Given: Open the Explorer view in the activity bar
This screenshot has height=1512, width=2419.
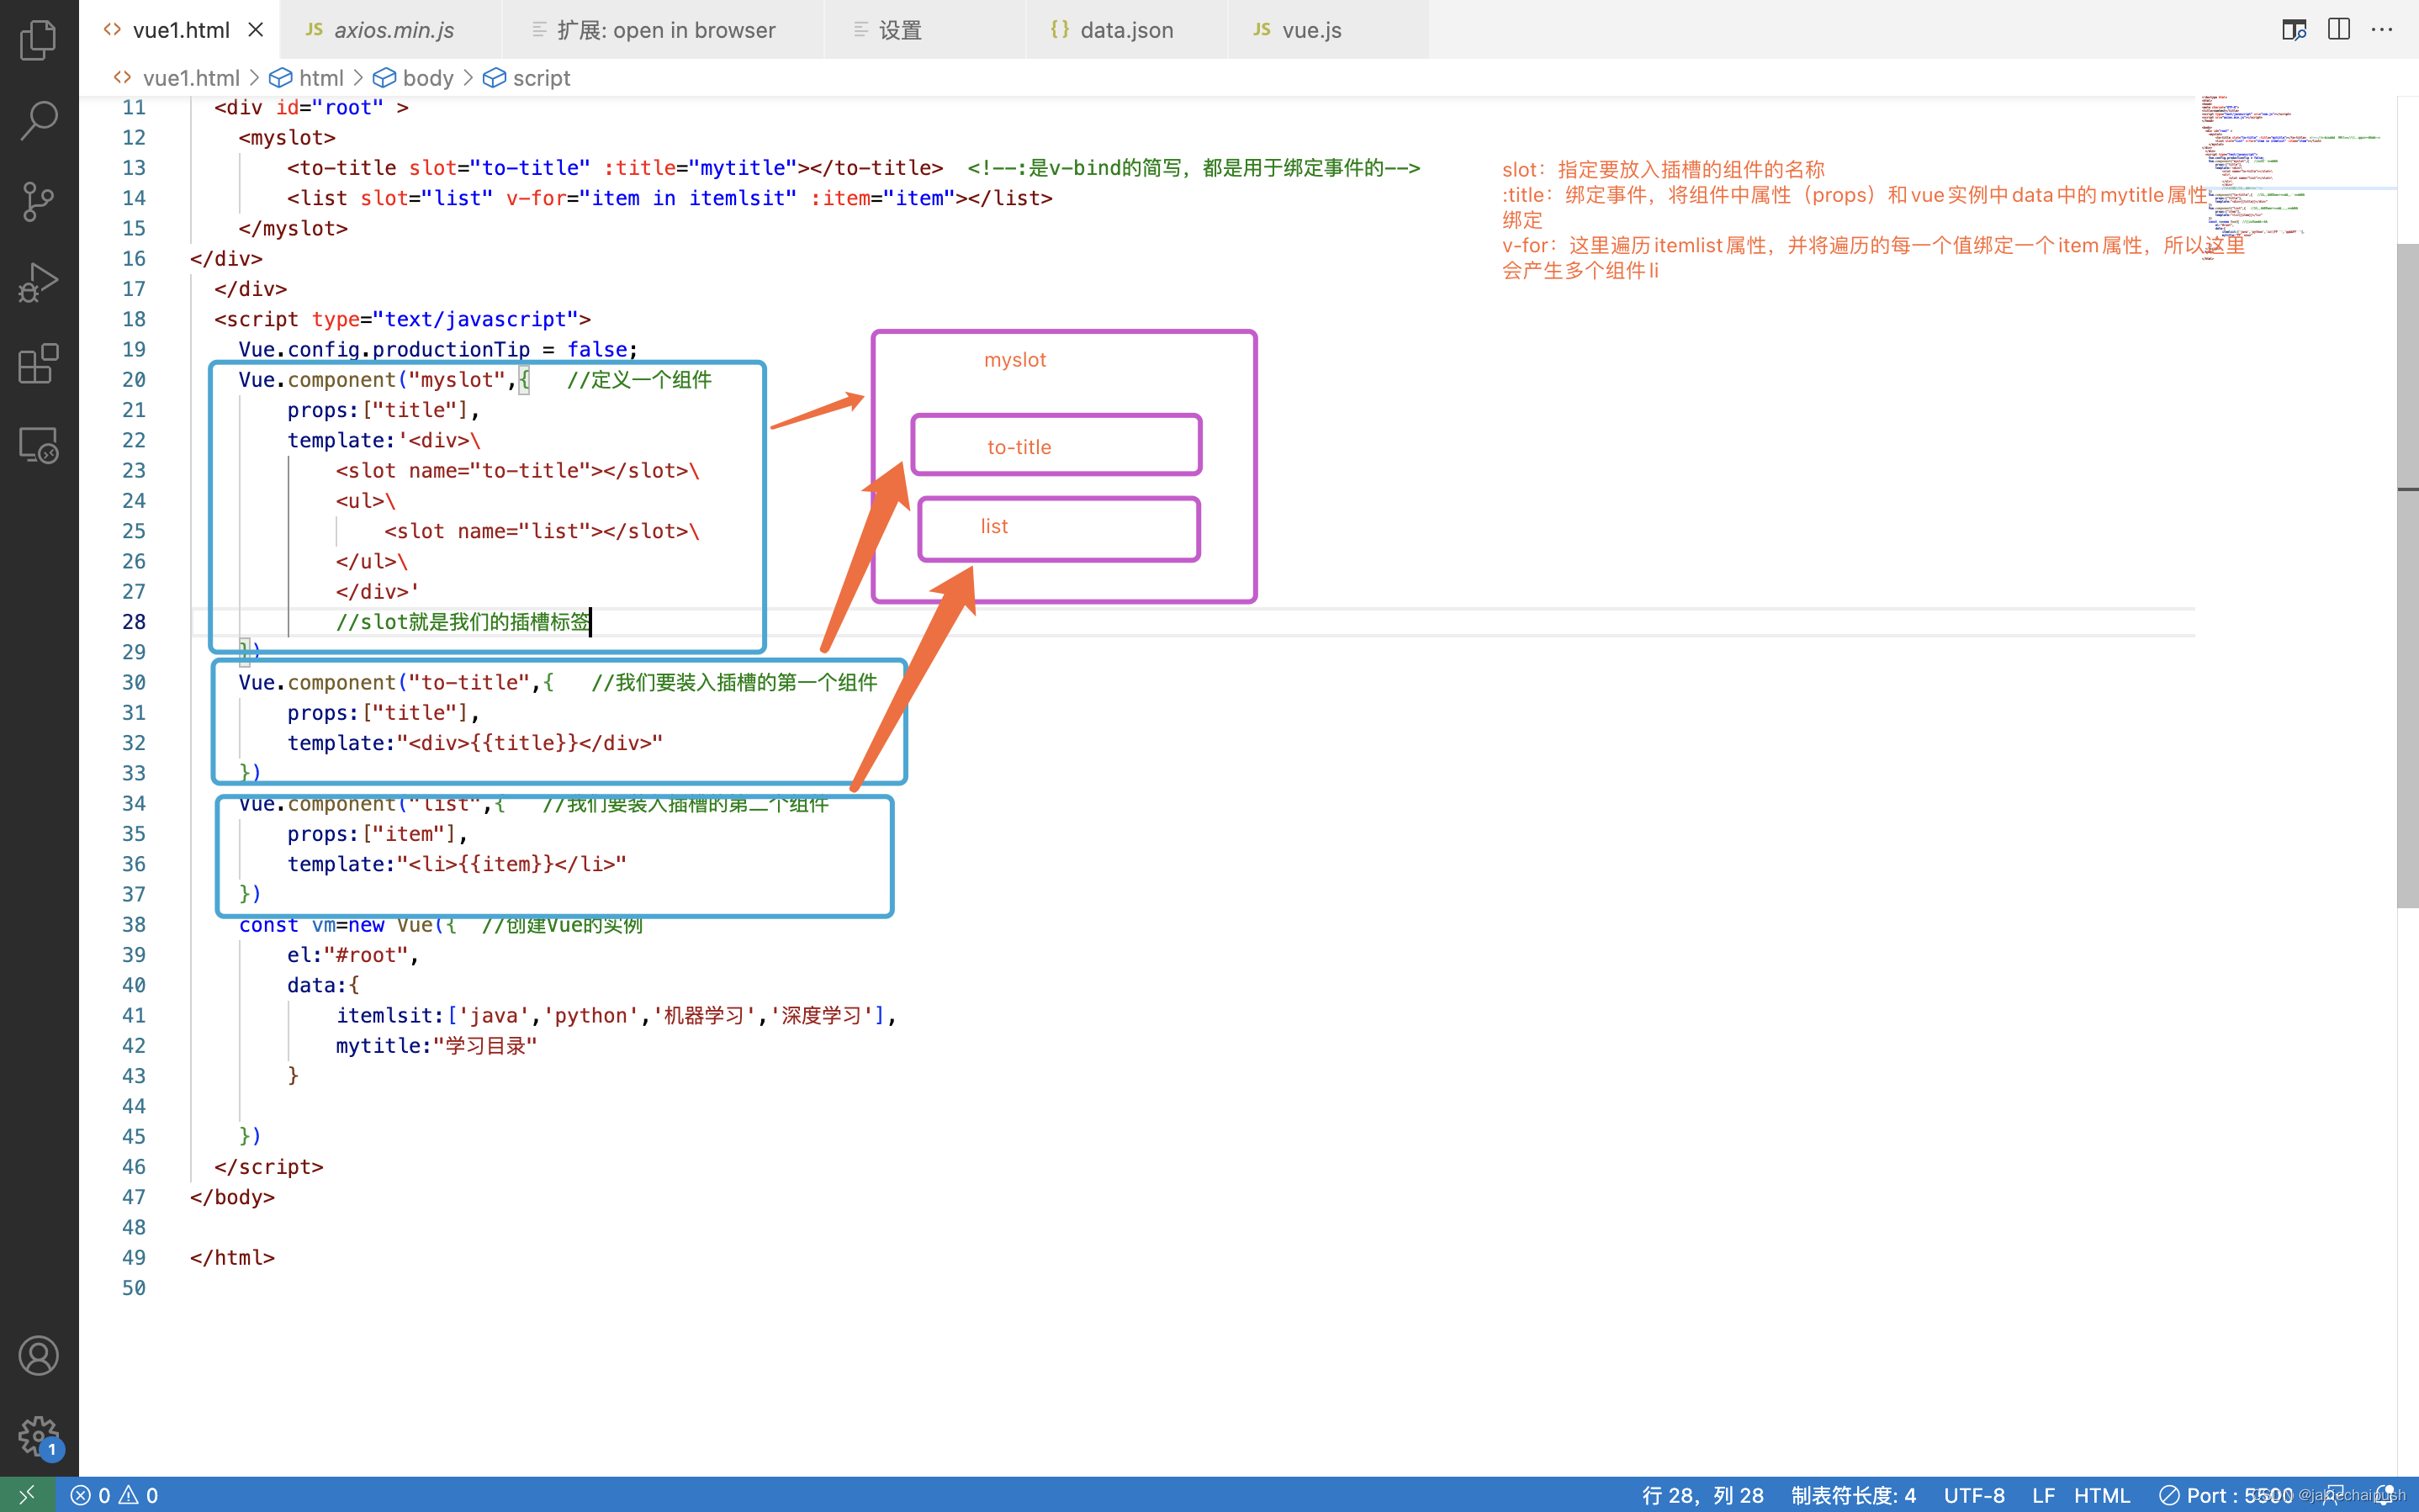Looking at the screenshot, I should 39,40.
